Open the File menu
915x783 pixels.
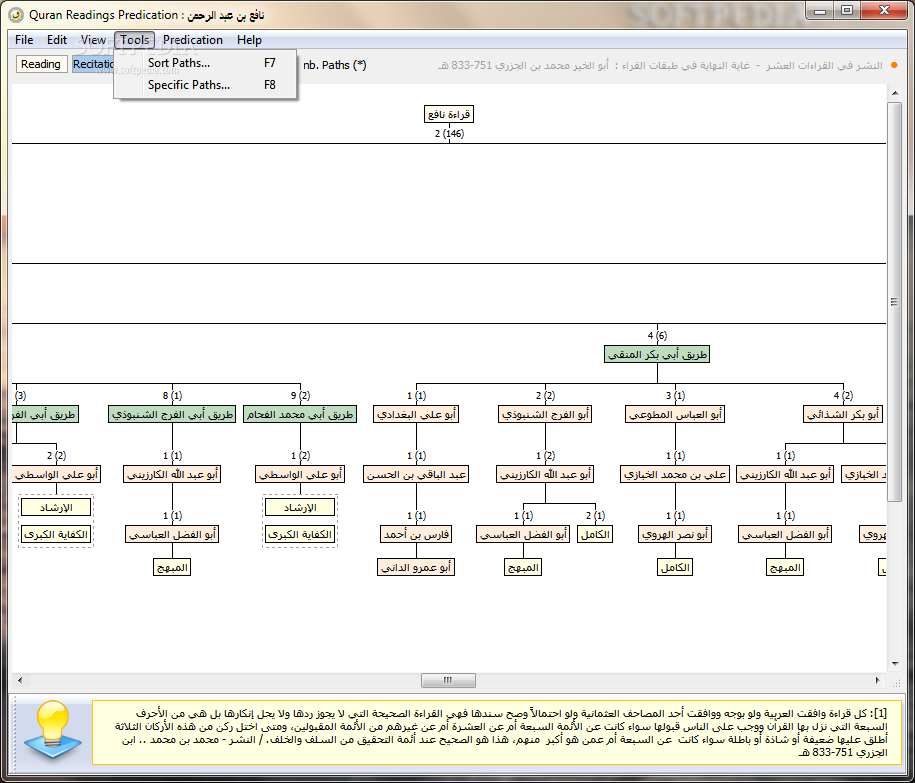point(24,40)
